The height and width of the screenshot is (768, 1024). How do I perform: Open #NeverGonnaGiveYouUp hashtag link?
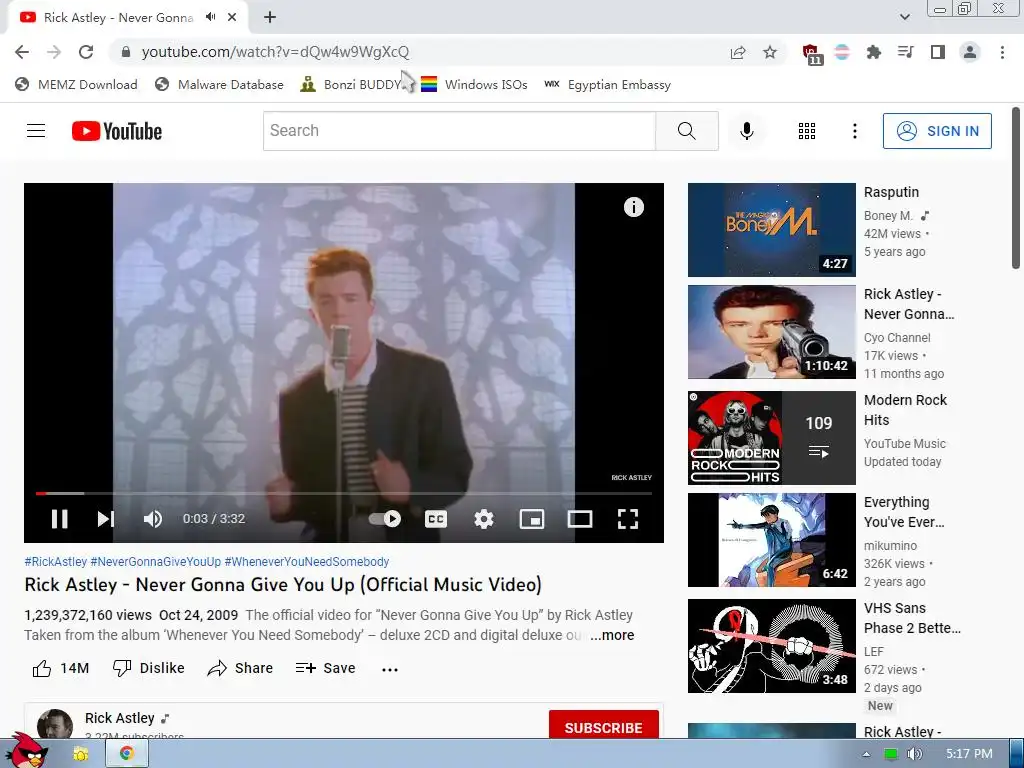click(x=155, y=562)
